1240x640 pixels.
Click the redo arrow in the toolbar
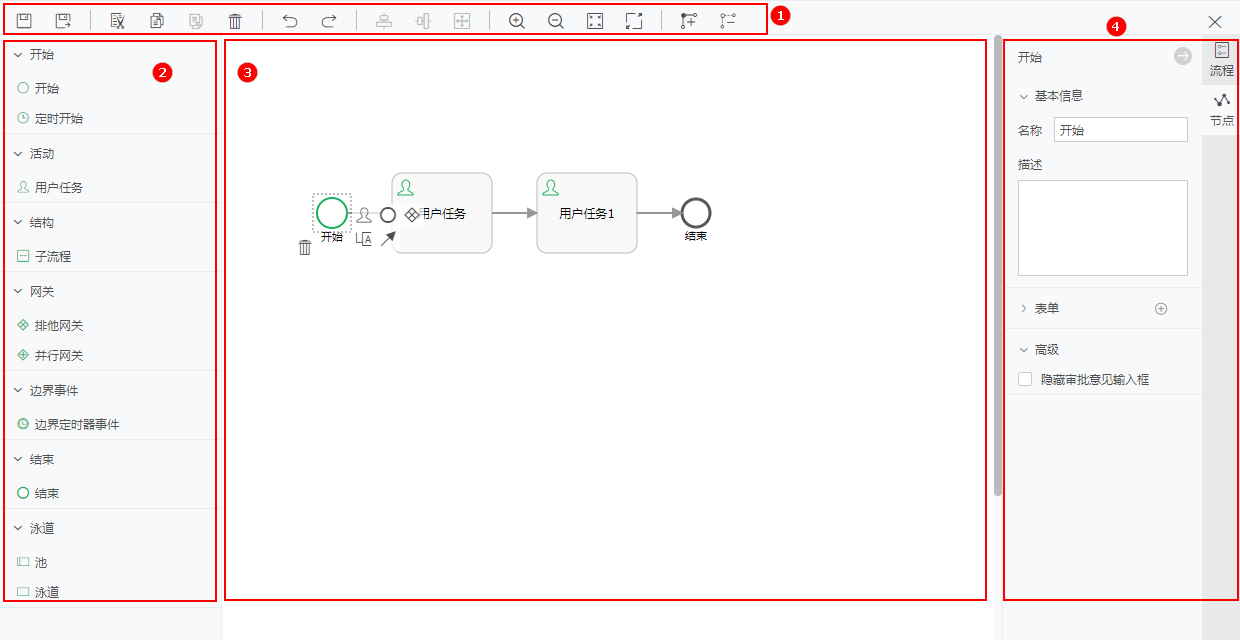(x=329, y=21)
